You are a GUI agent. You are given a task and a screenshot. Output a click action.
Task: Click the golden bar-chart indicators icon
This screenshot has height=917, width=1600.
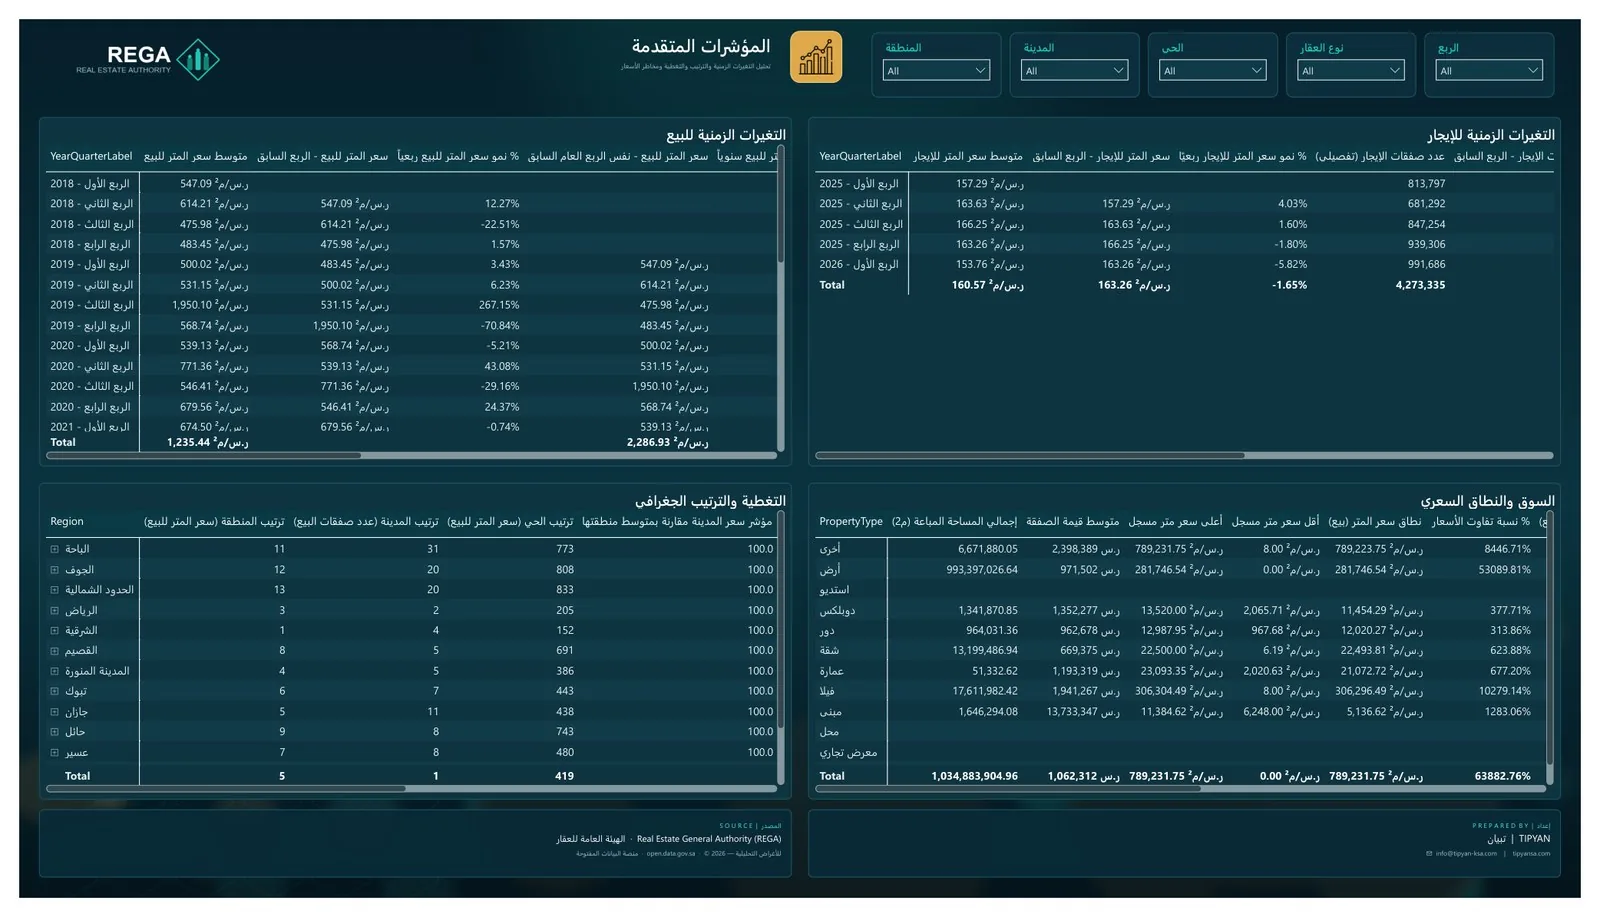[x=816, y=57]
